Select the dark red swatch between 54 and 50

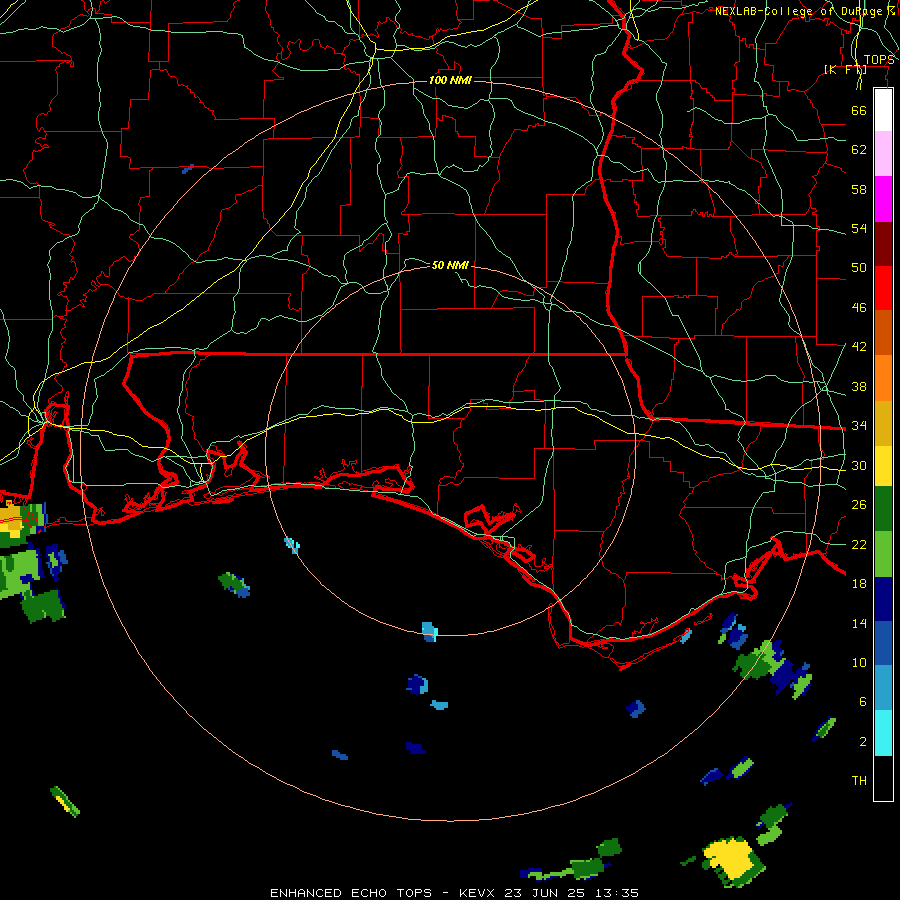point(883,243)
